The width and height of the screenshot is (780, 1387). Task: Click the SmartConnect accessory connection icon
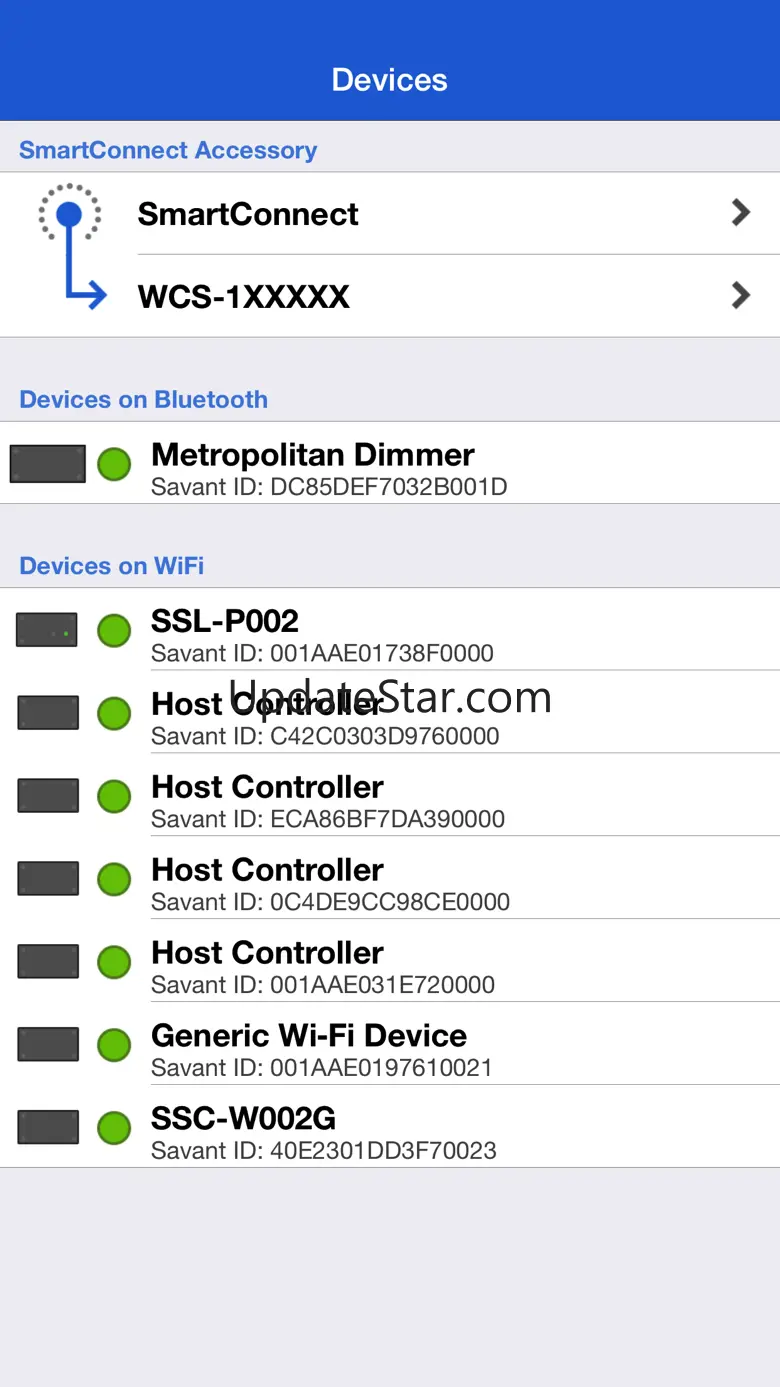[x=71, y=246]
